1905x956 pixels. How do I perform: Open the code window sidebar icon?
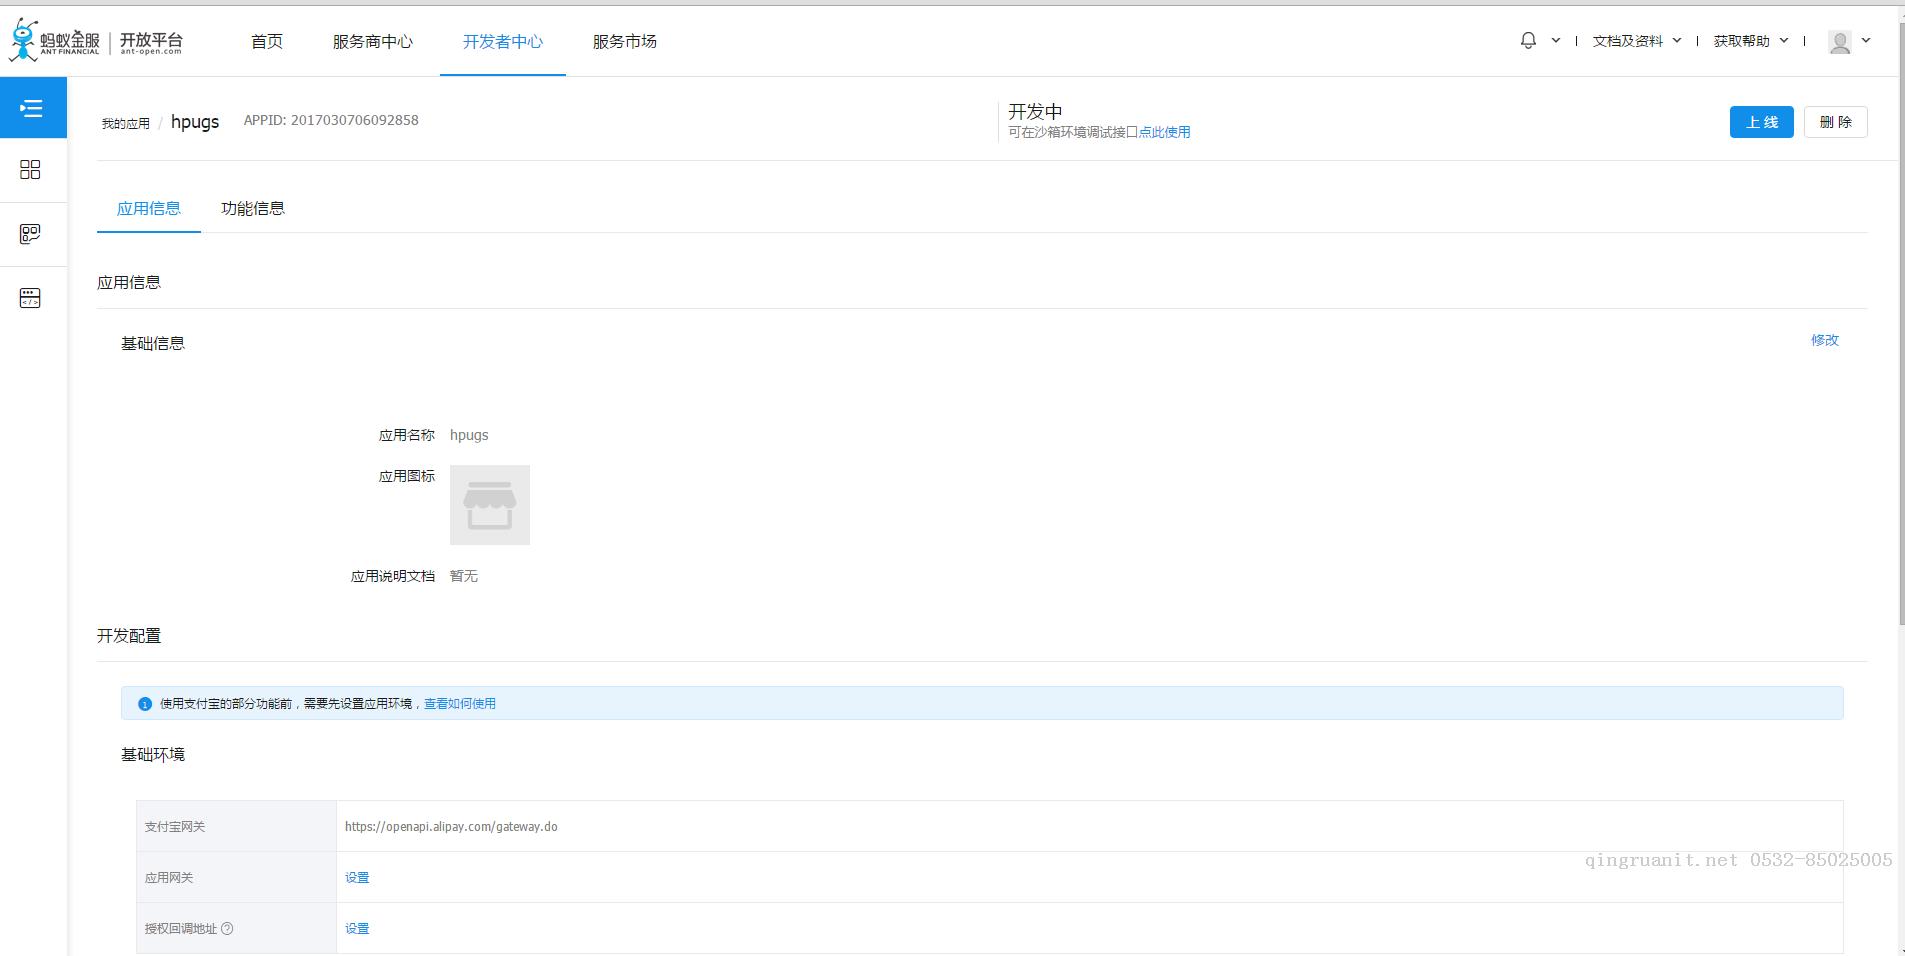click(30, 298)
